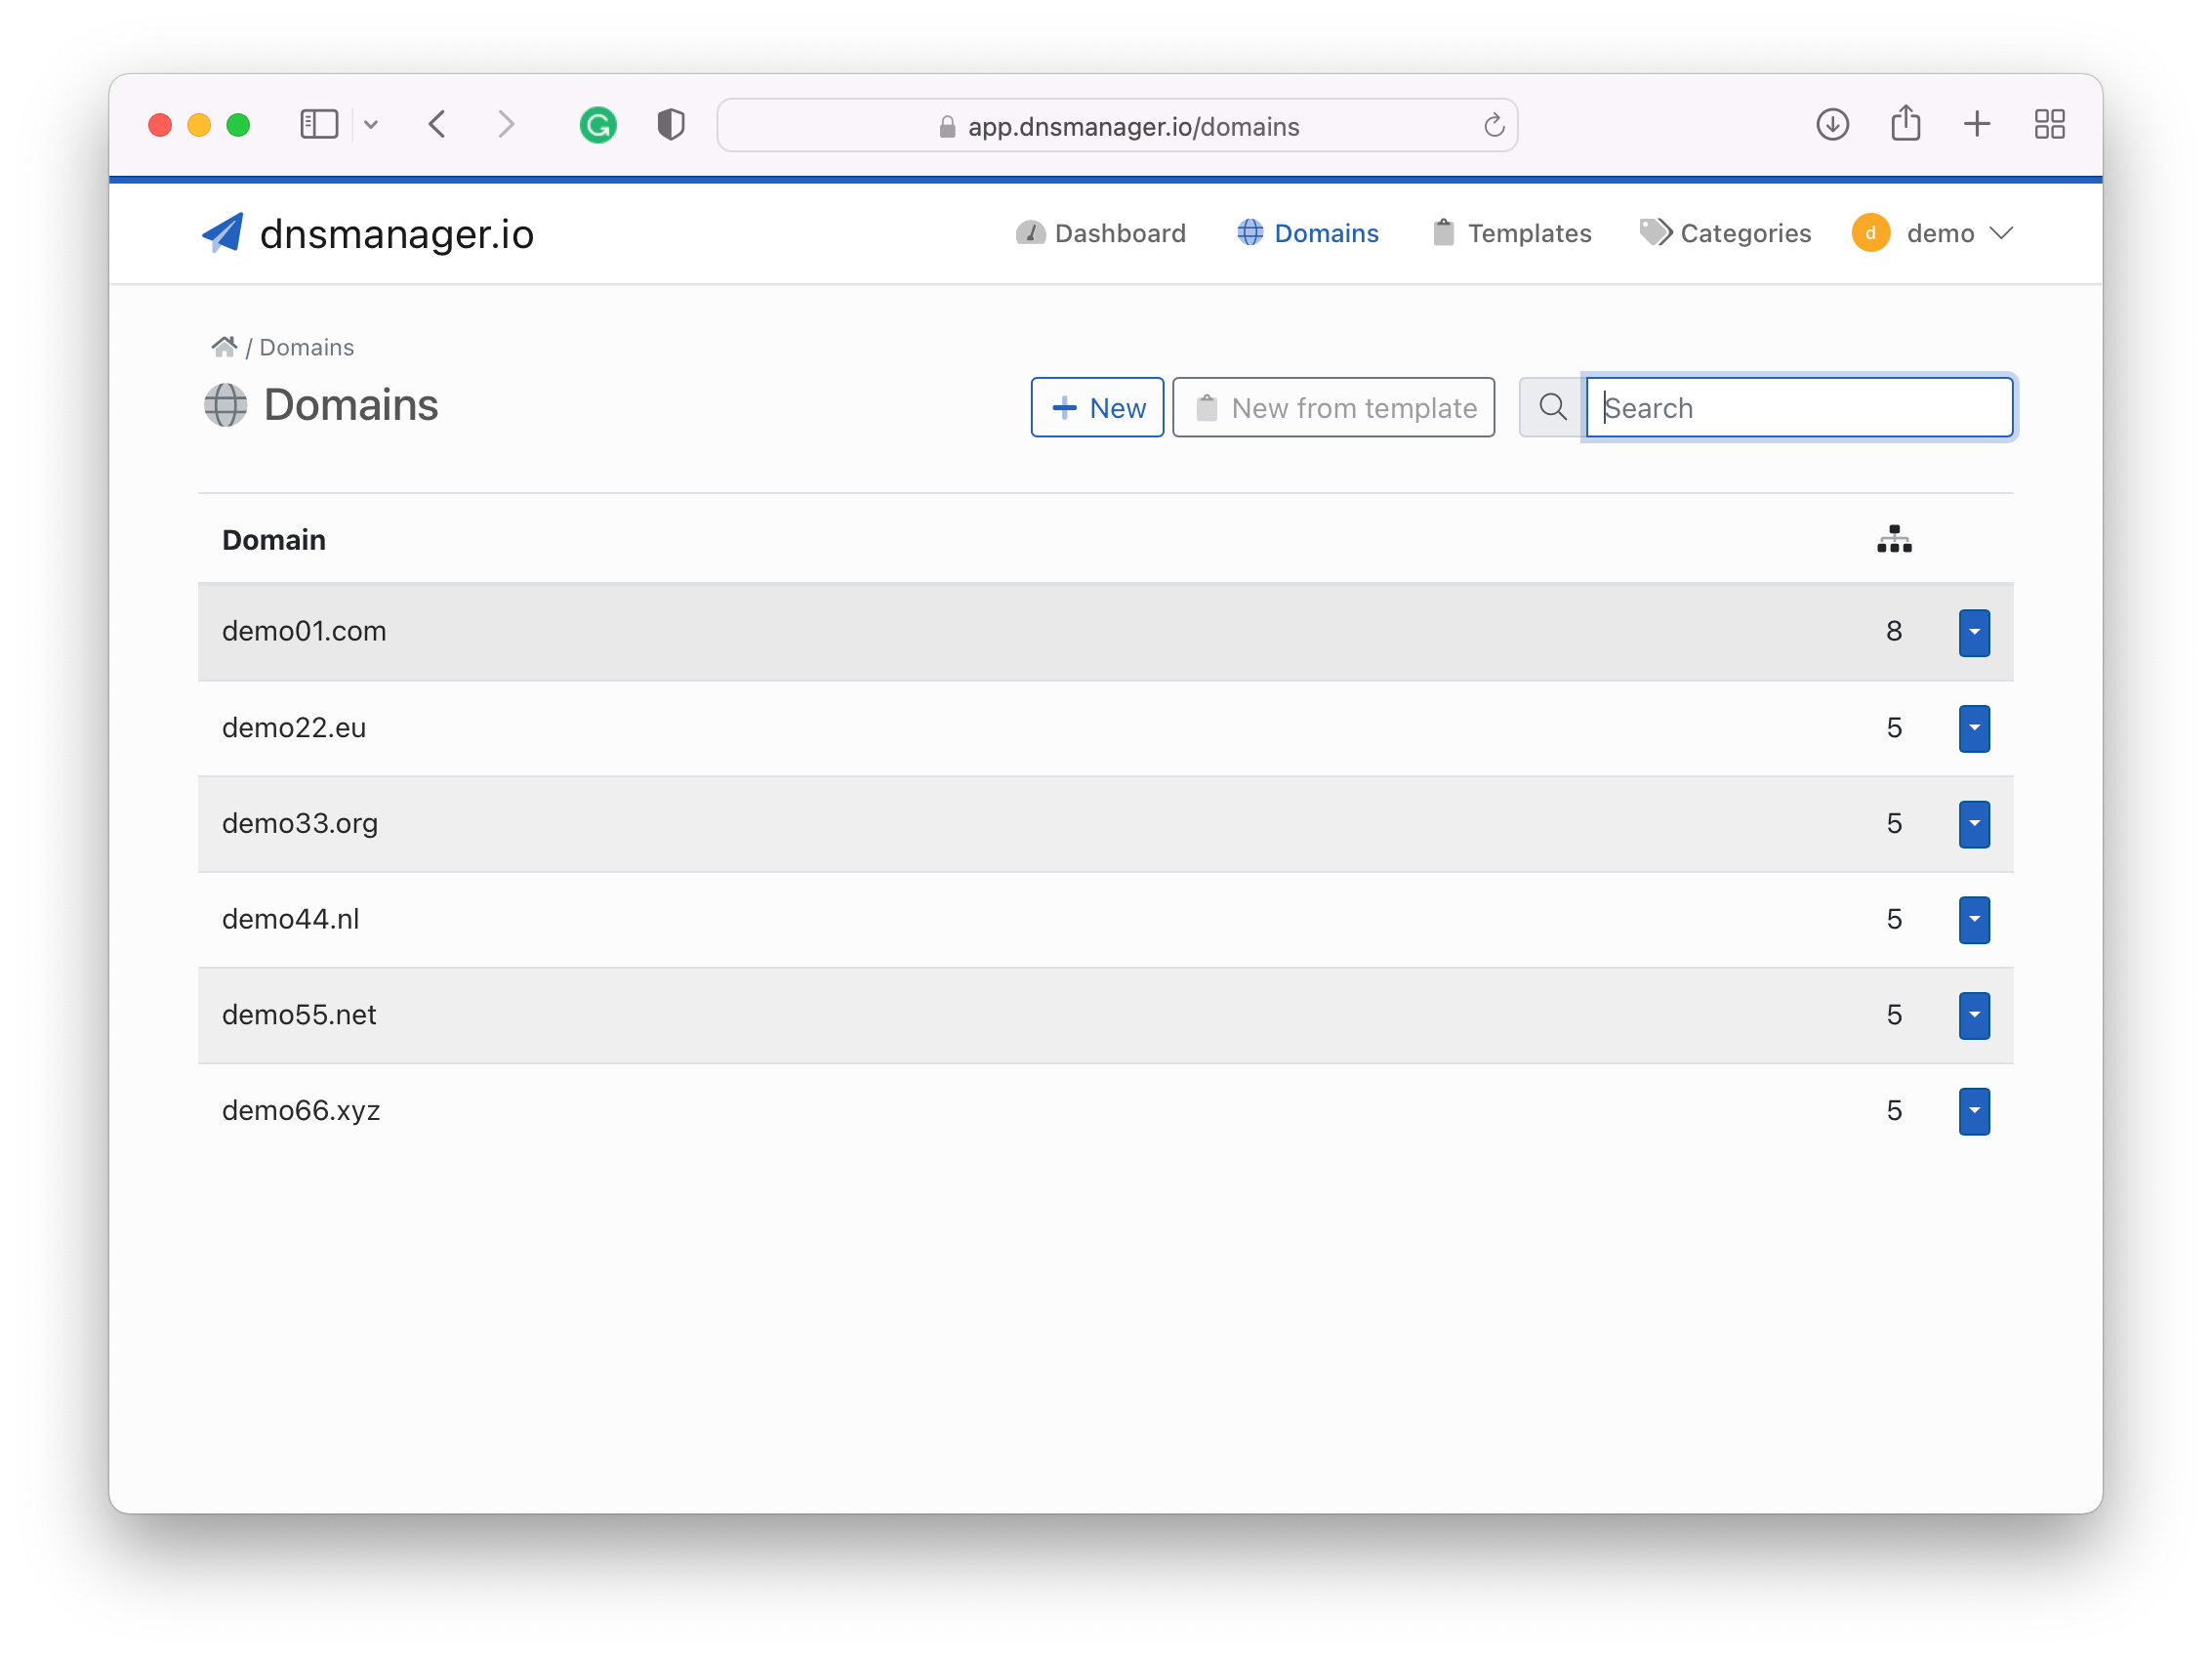Click the DNS records icon column header
2212x1658 pixels.
(1896, 538)
